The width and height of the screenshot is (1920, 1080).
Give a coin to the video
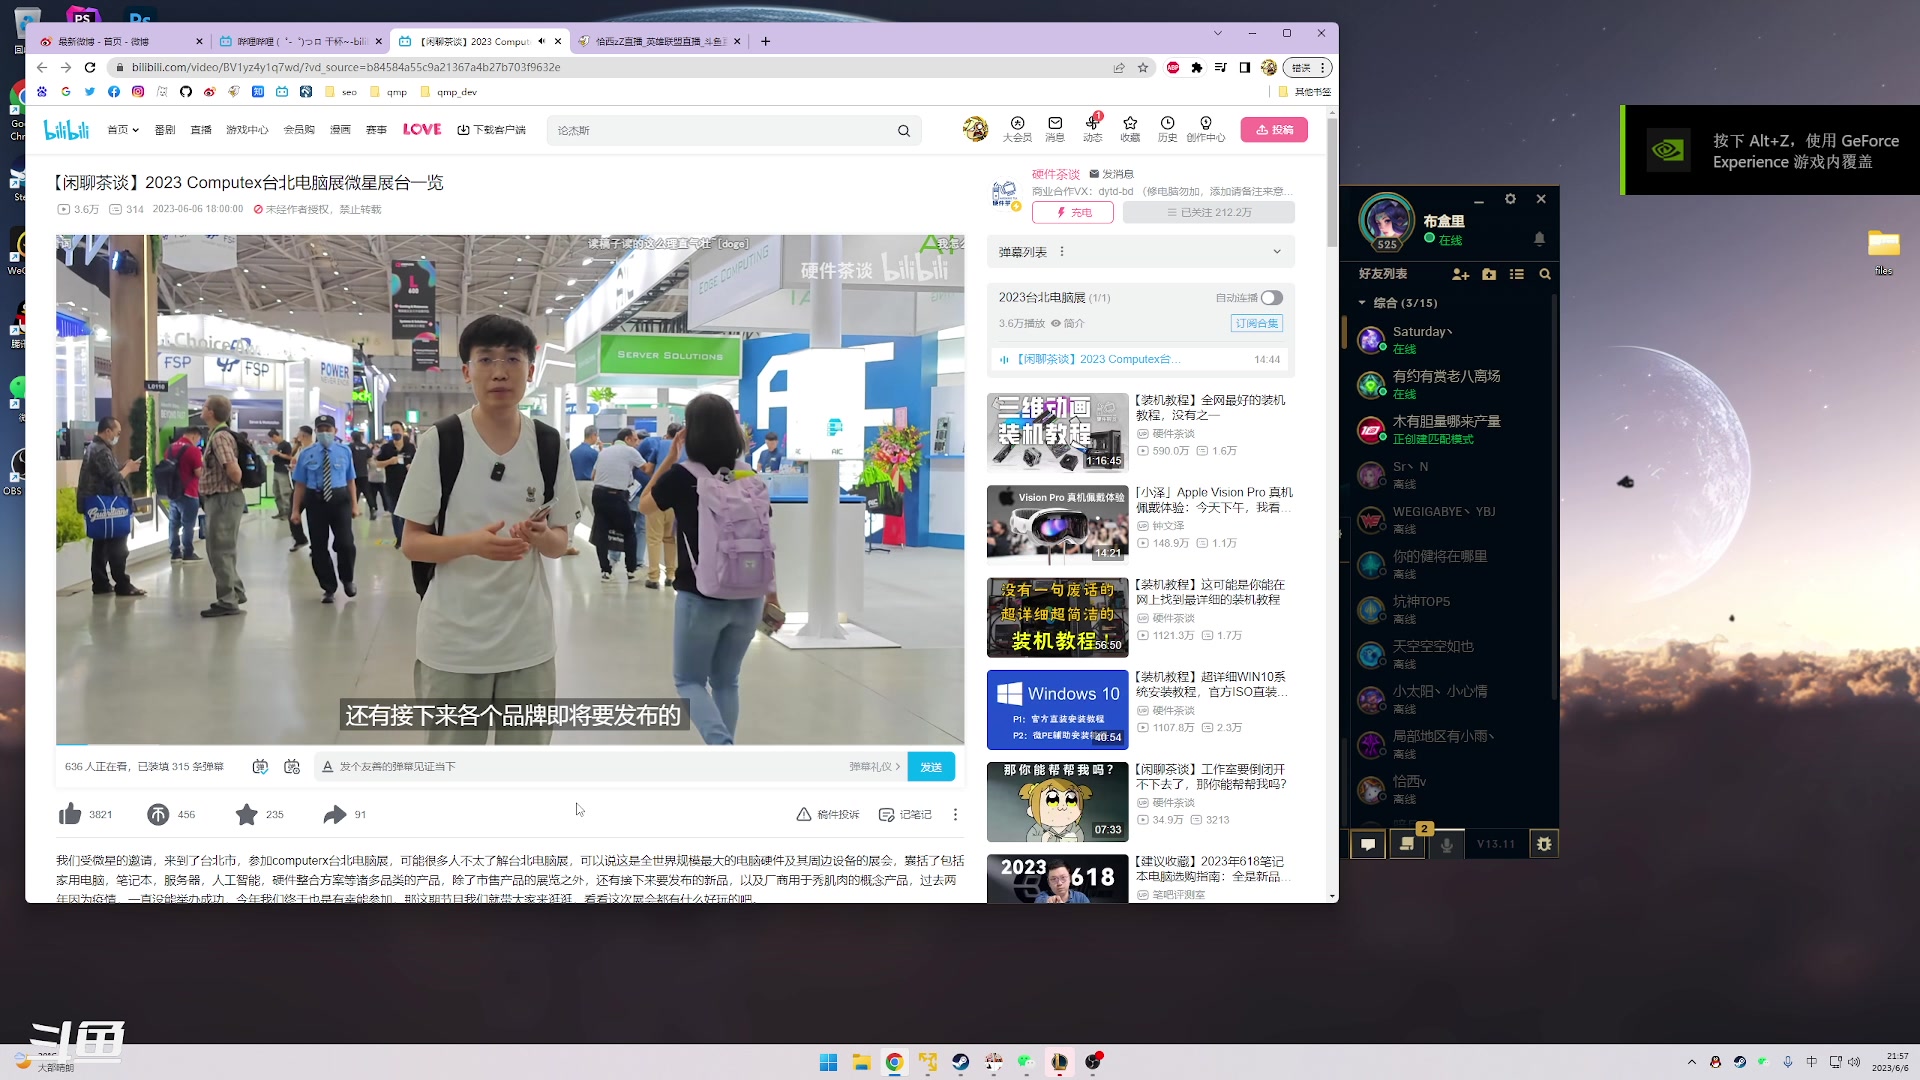click(x=158, y=814)
